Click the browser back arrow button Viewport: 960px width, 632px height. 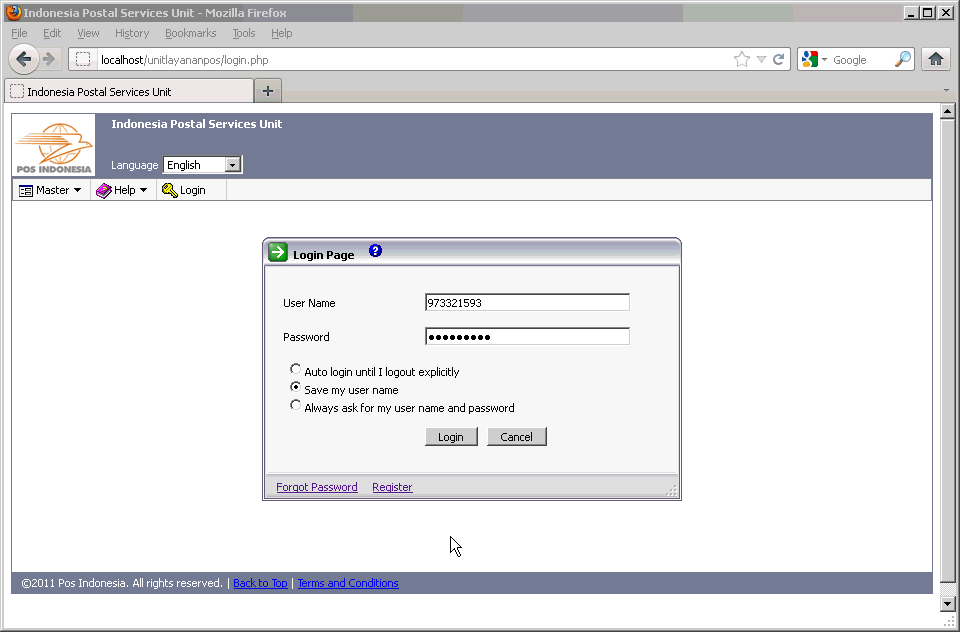click(24, 59)
